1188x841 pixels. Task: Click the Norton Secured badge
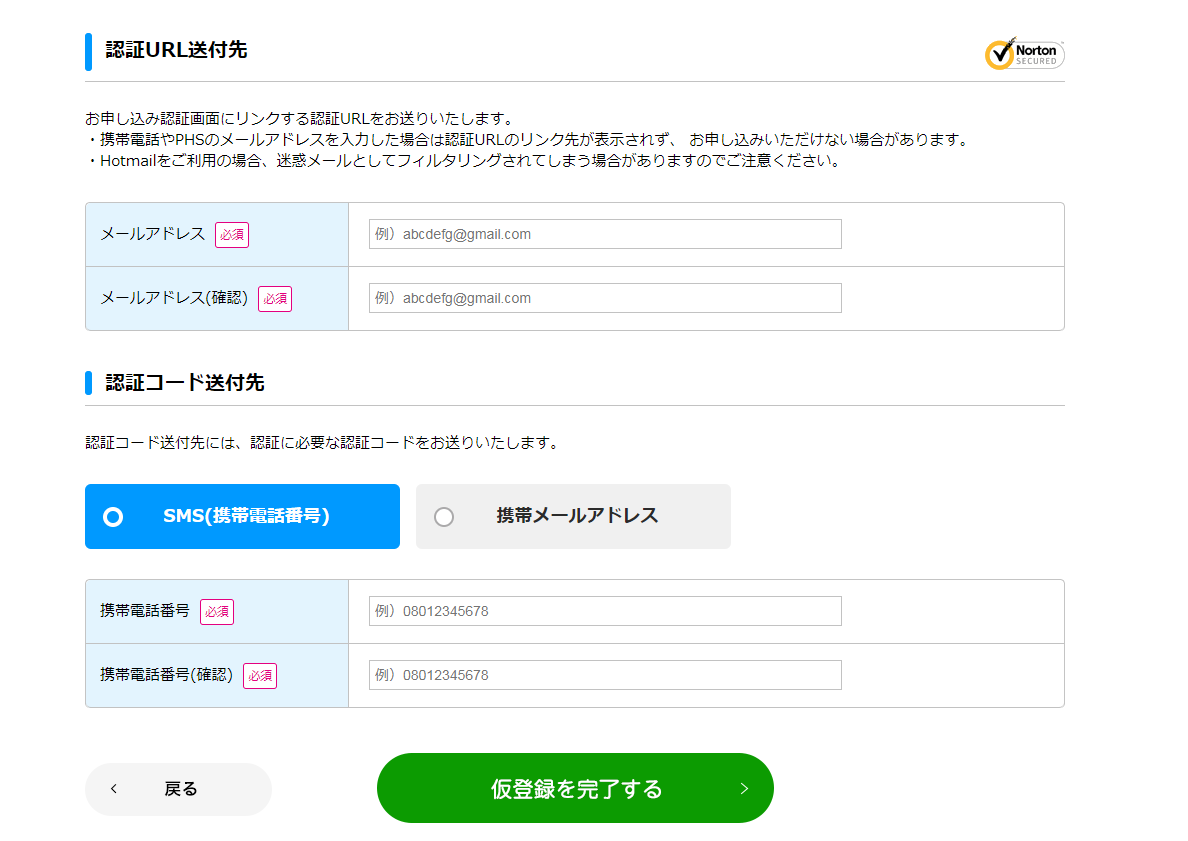click(1024, 54)
